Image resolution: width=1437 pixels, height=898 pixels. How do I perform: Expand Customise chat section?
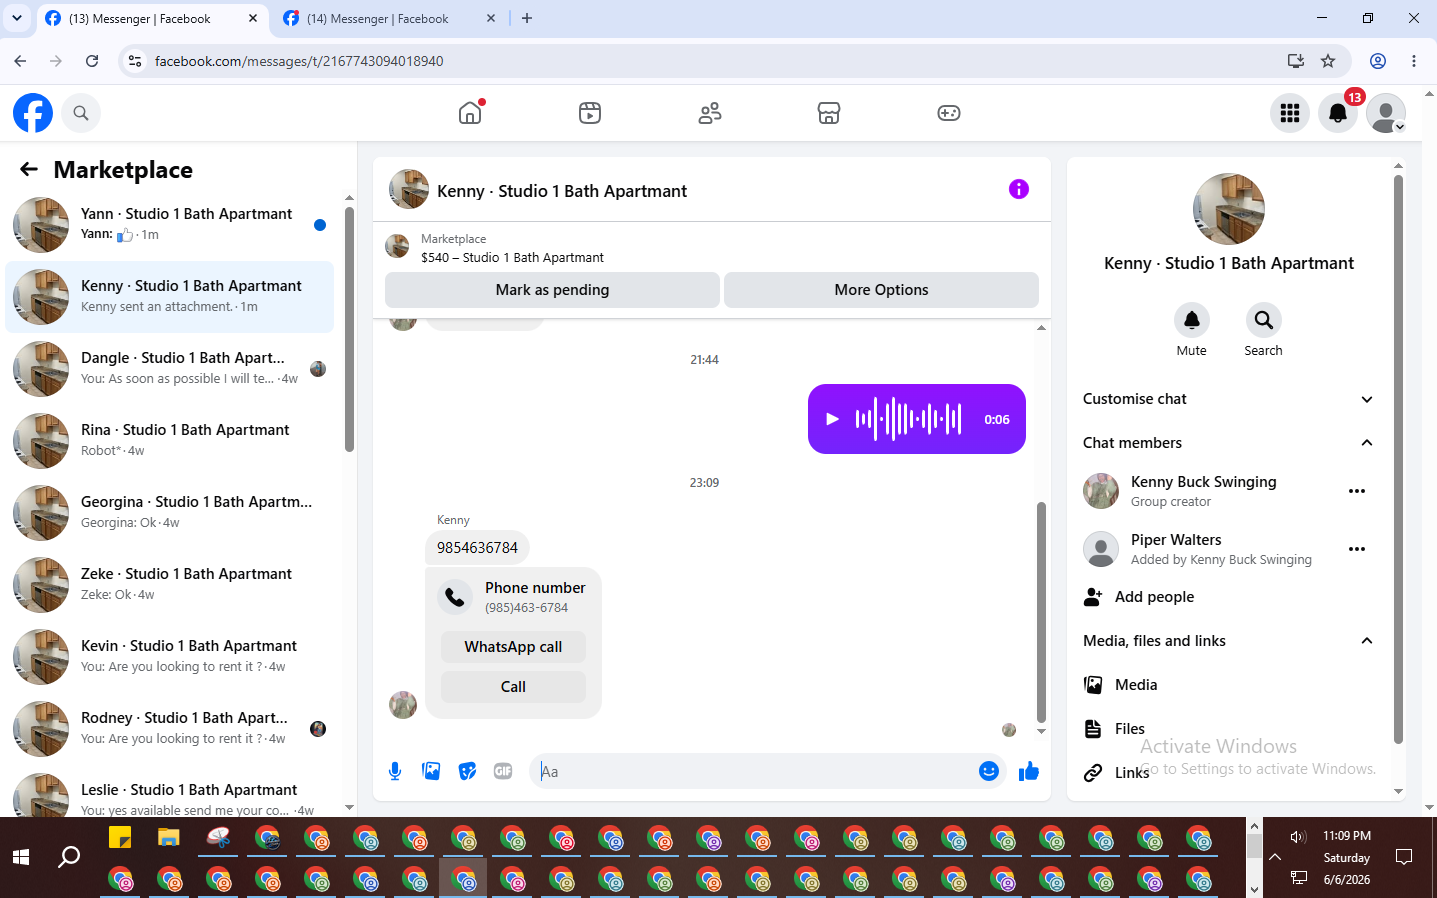coord(1228,399)
